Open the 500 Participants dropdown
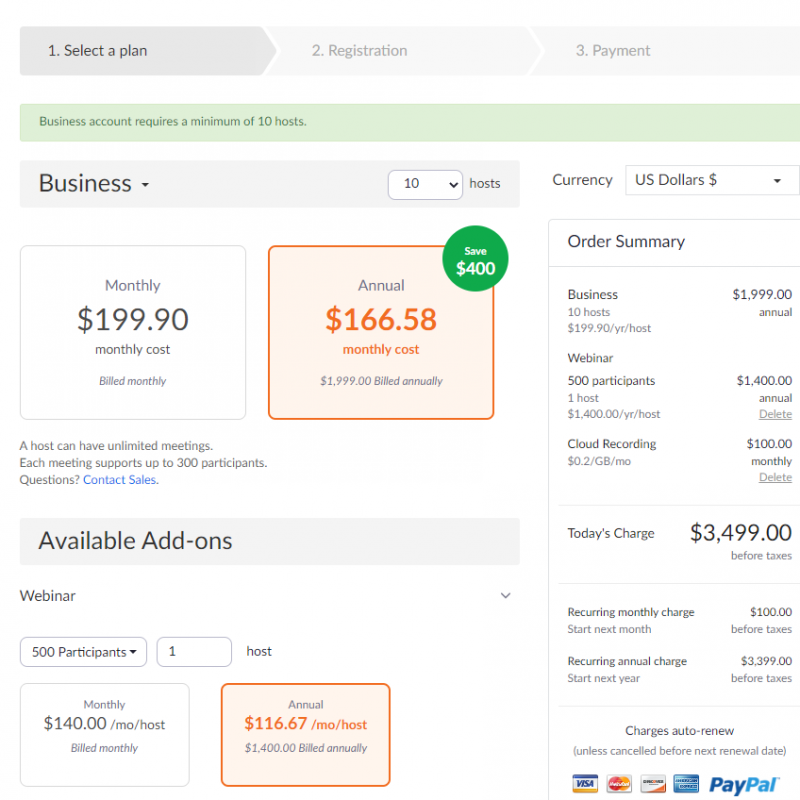This screenshot has height=800, width=800. pyautogui.click(x=84, y=652)
